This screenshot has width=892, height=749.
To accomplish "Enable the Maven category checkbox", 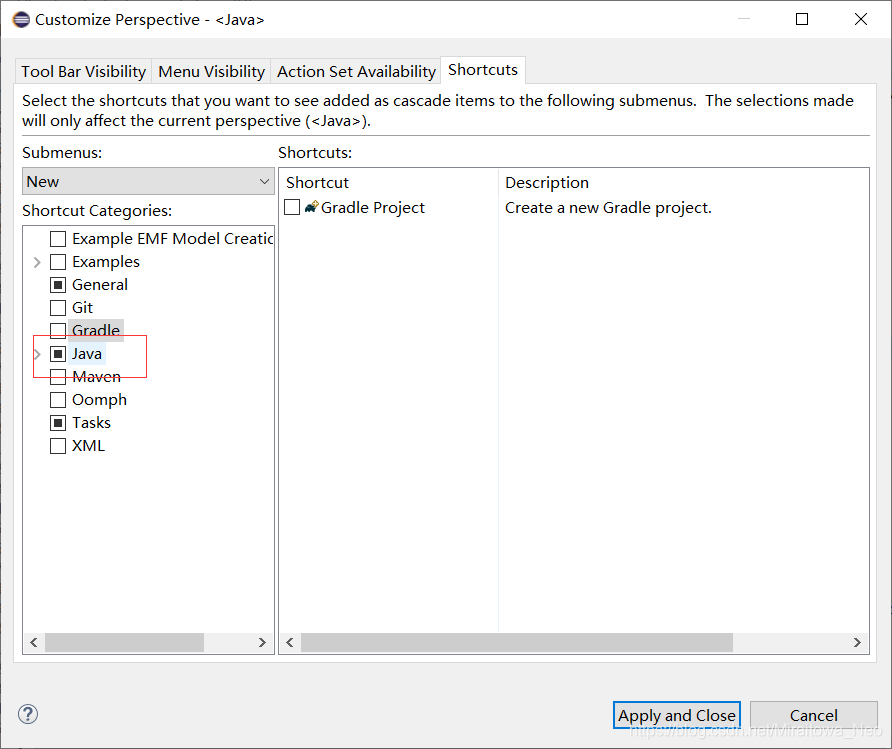I will coord(58,376).
